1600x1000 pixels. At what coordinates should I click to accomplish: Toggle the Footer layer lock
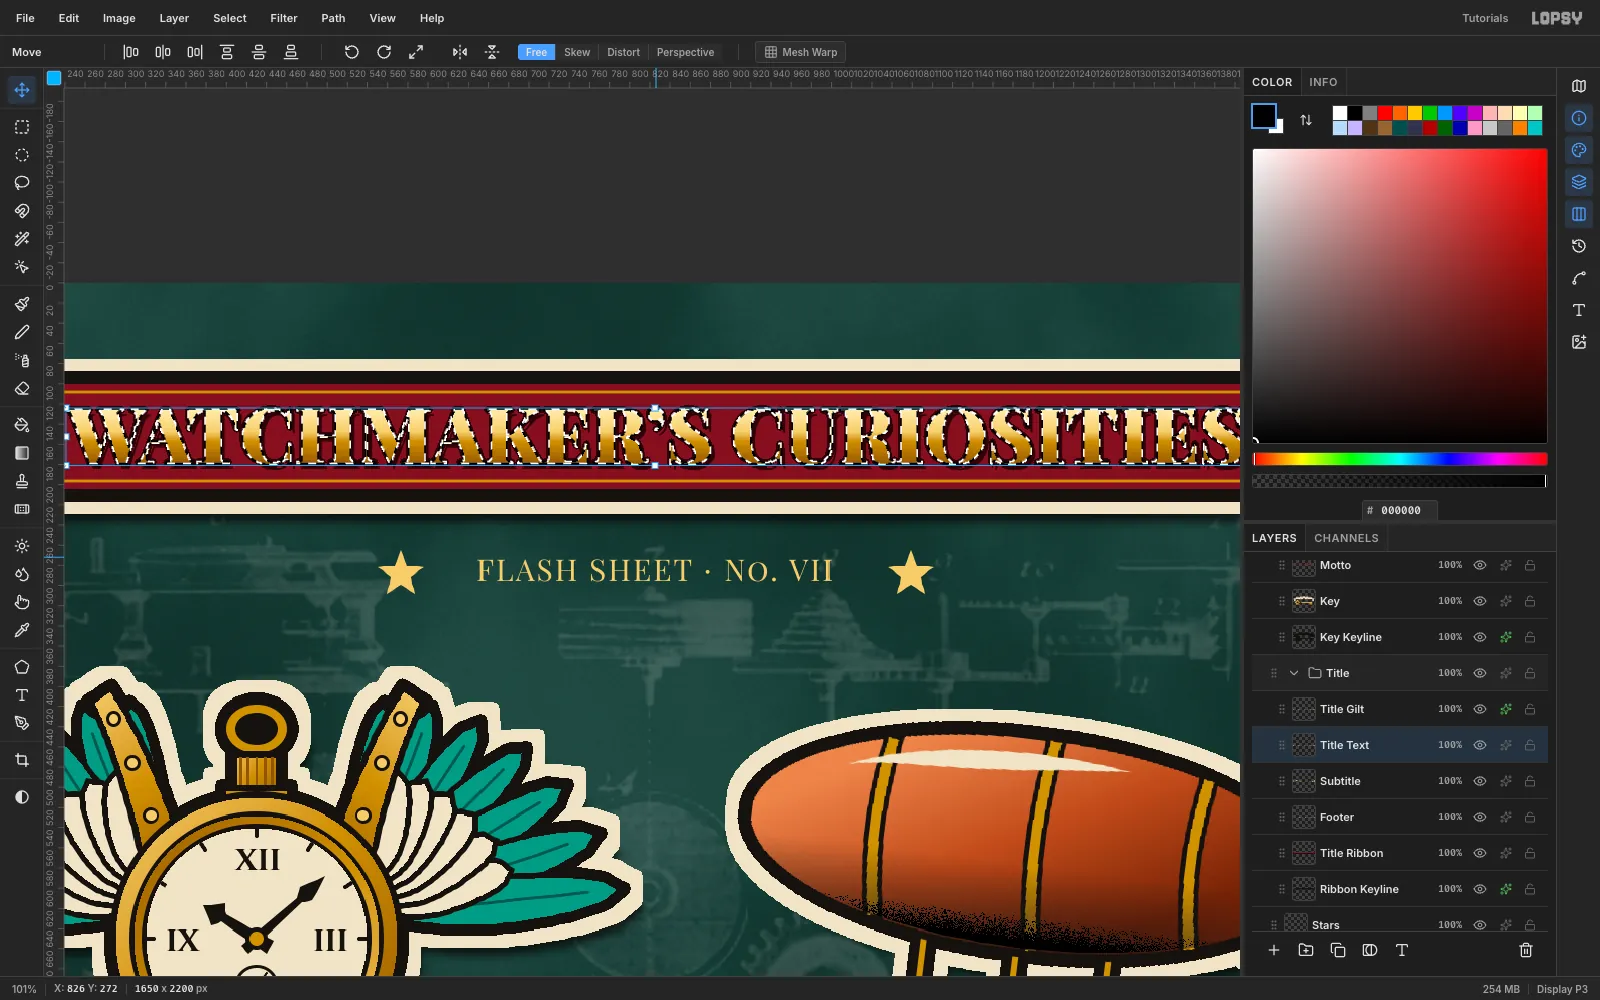click(x=1530, y=817)
